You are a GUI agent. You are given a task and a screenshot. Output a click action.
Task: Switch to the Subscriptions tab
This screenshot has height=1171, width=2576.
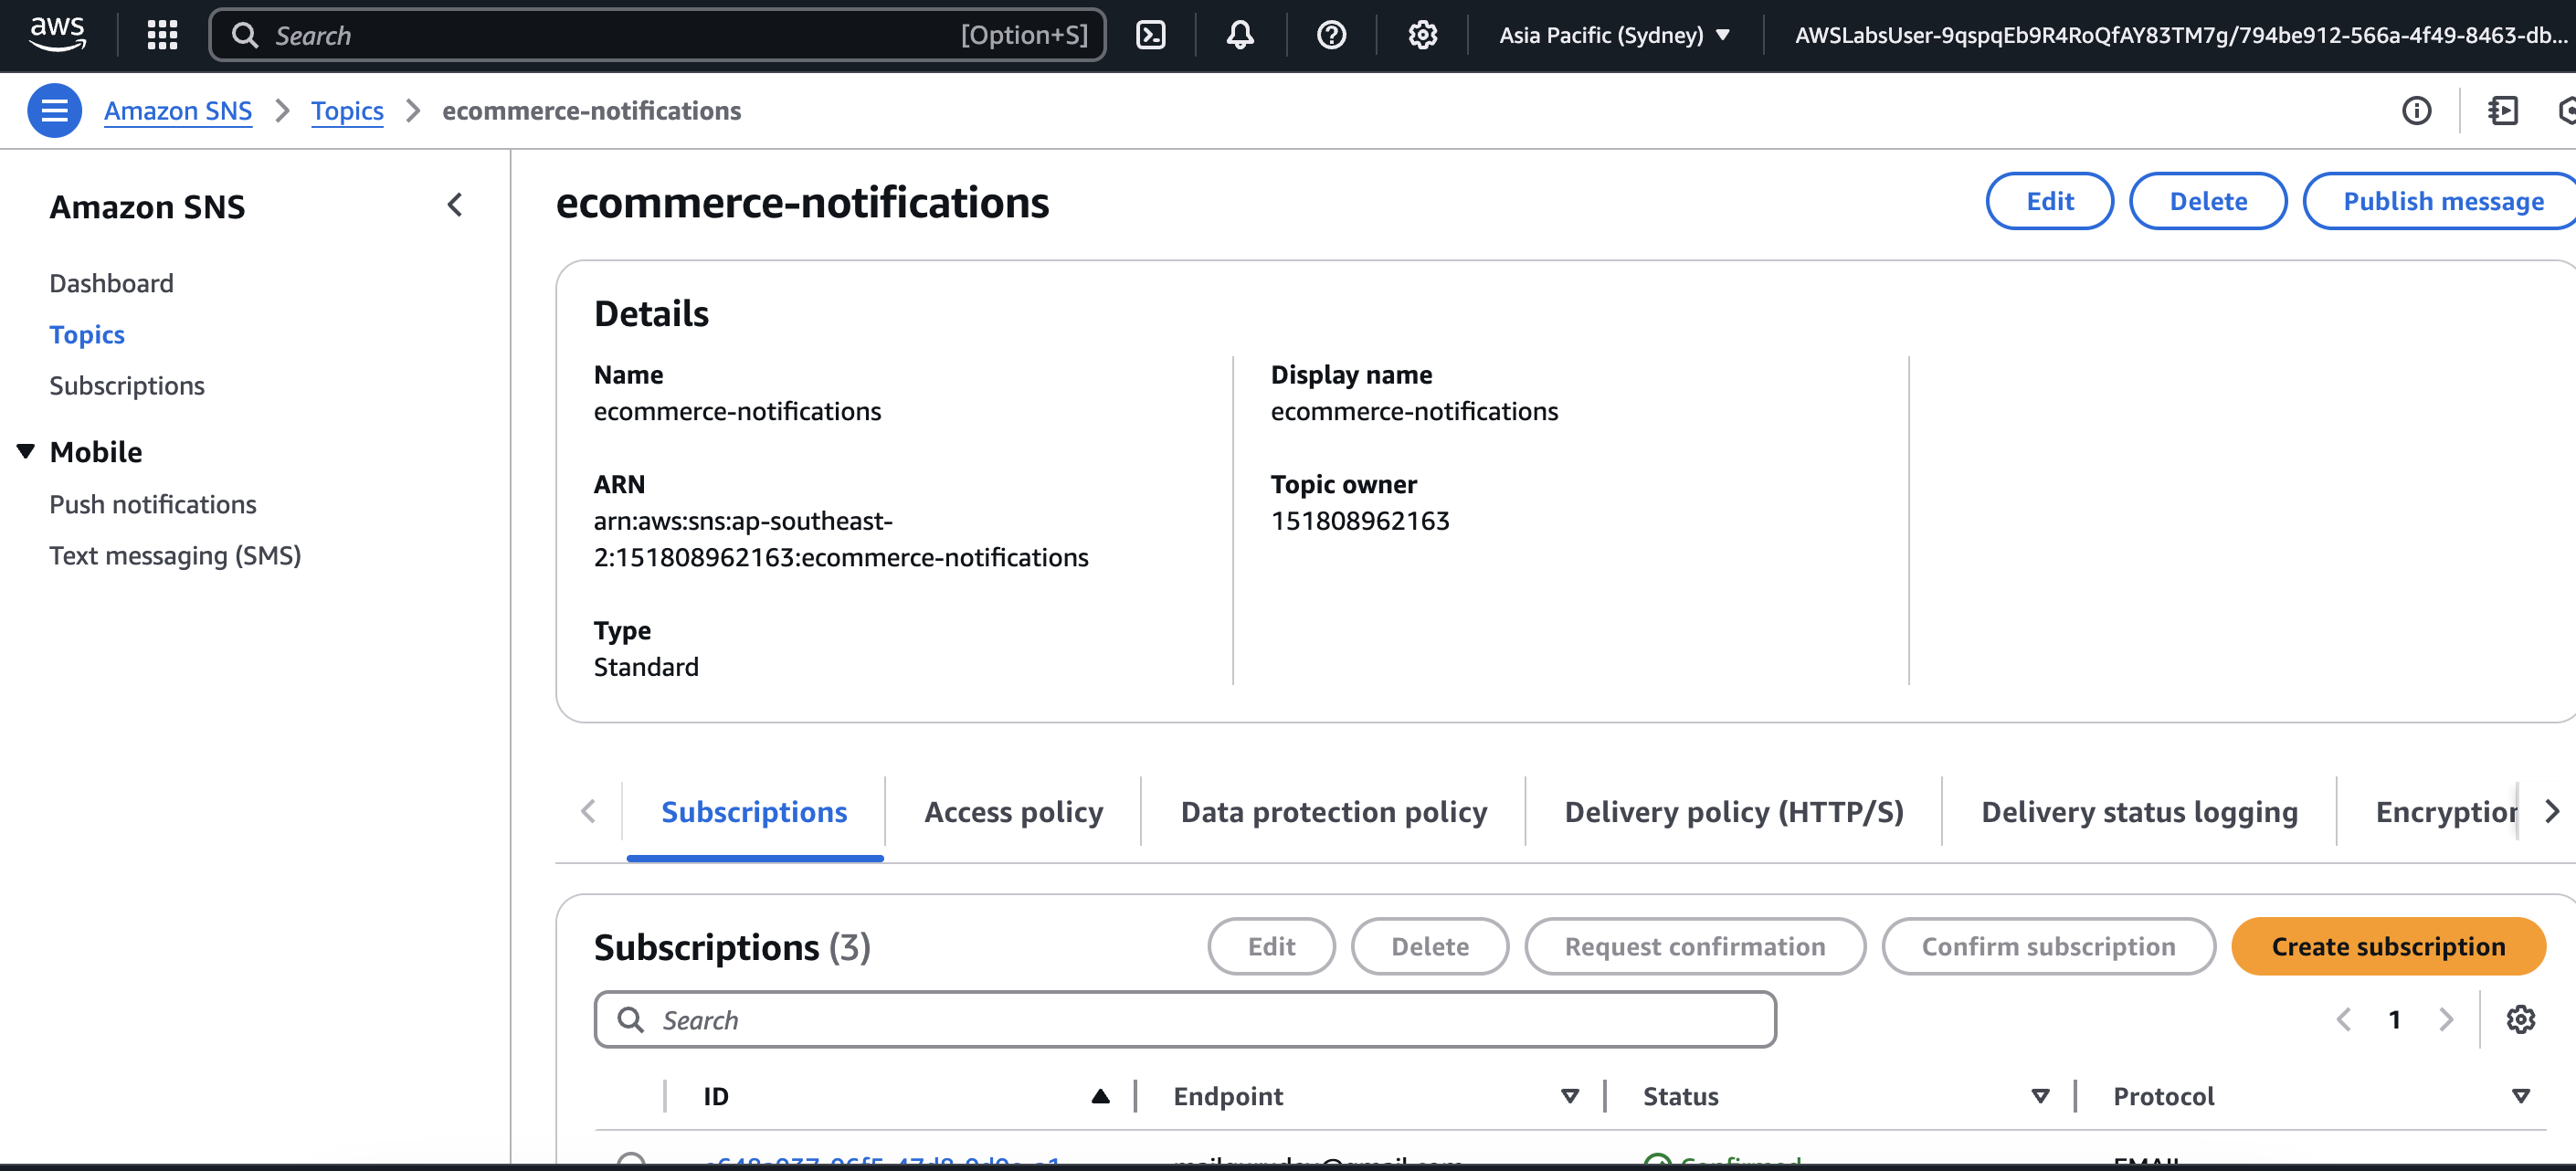click(754, 811)
